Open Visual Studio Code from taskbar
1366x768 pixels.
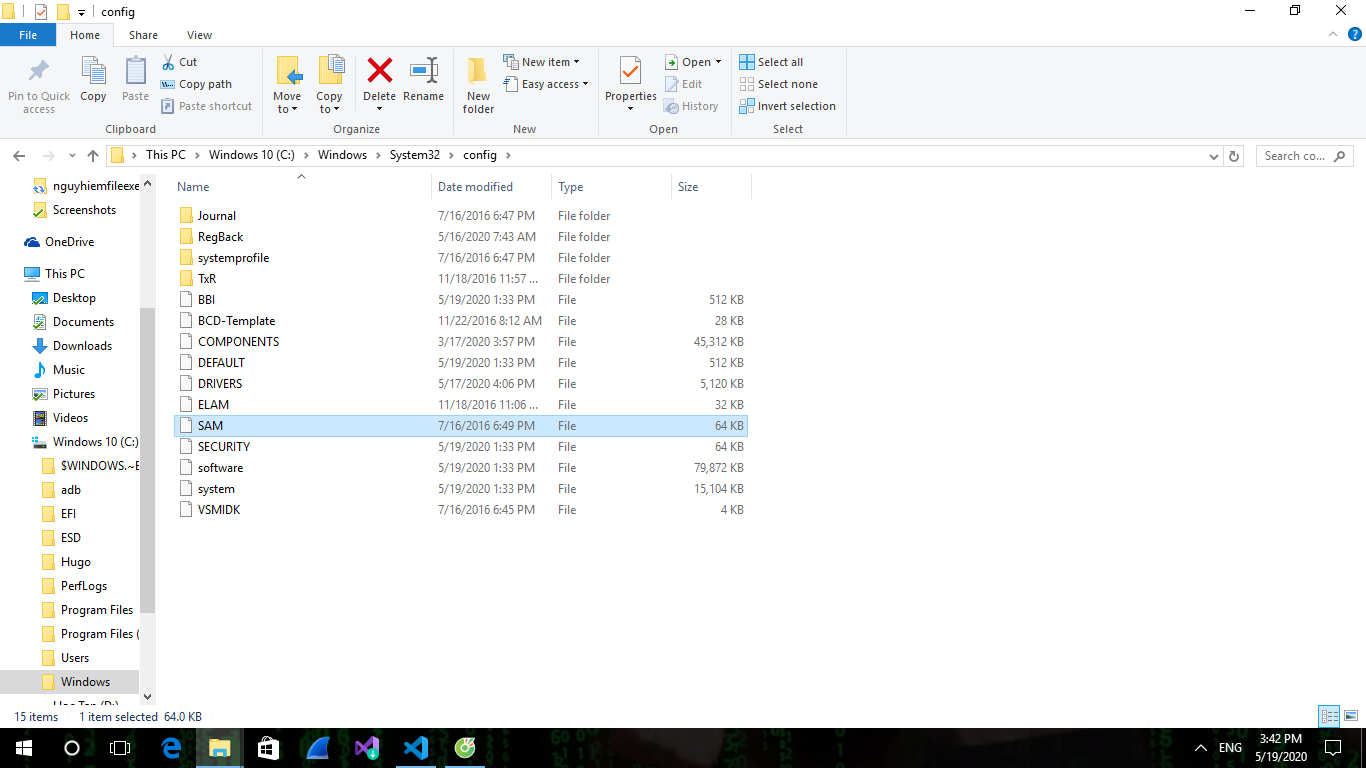[416, 747]
